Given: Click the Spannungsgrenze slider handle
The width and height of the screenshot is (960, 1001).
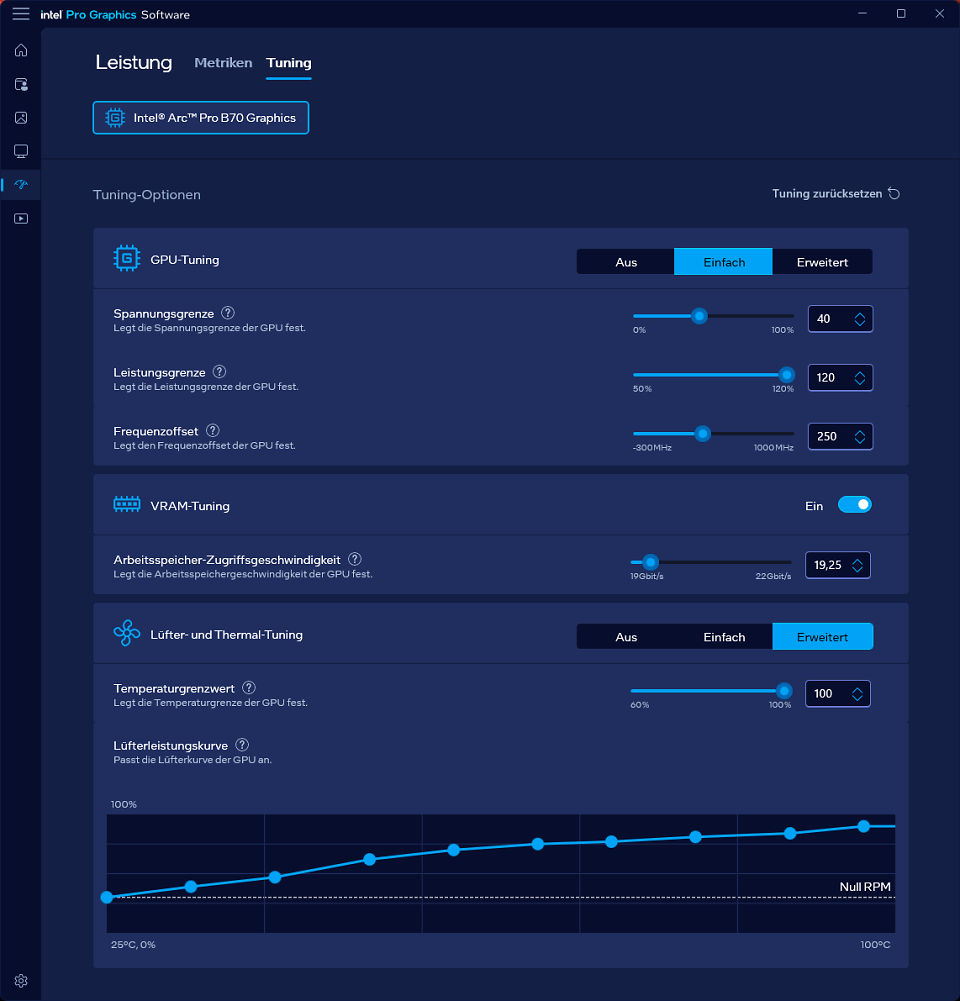Looking at the screenshot, I should pos(700,316).
